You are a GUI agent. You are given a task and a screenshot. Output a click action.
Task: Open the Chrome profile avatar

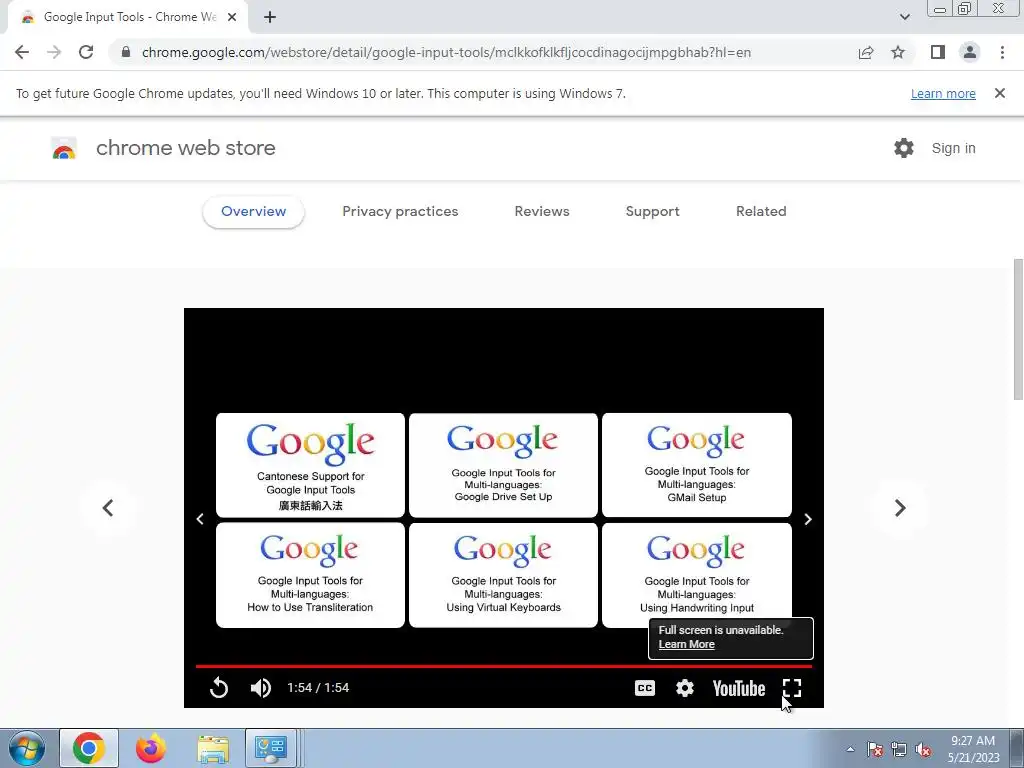970,52
